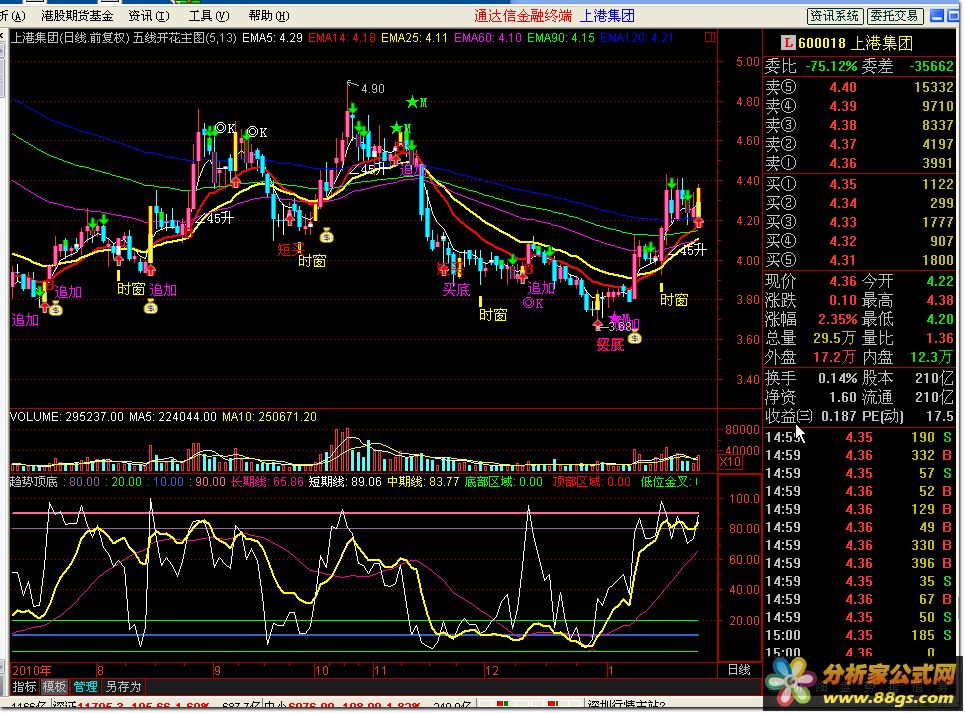Image resolution: width=965 pixels, height=713 pixels.
Task: Select the 管理 tab
Action: click(x=85, y=687)
